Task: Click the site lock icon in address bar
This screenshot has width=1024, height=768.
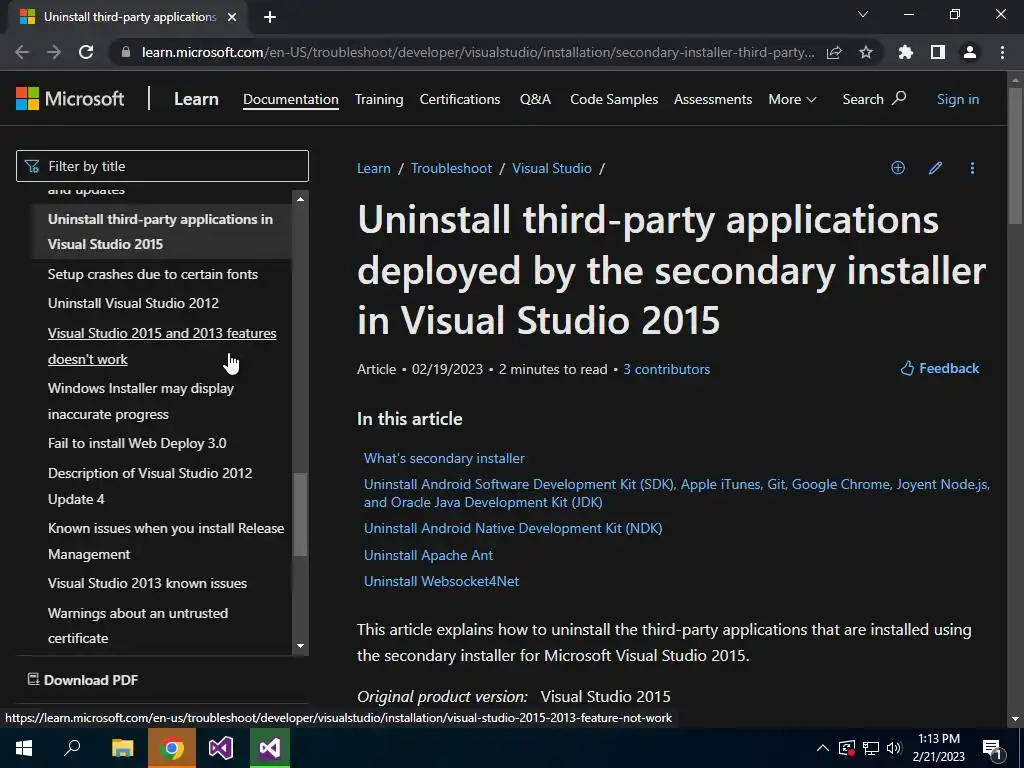Action: coord(126,52)
